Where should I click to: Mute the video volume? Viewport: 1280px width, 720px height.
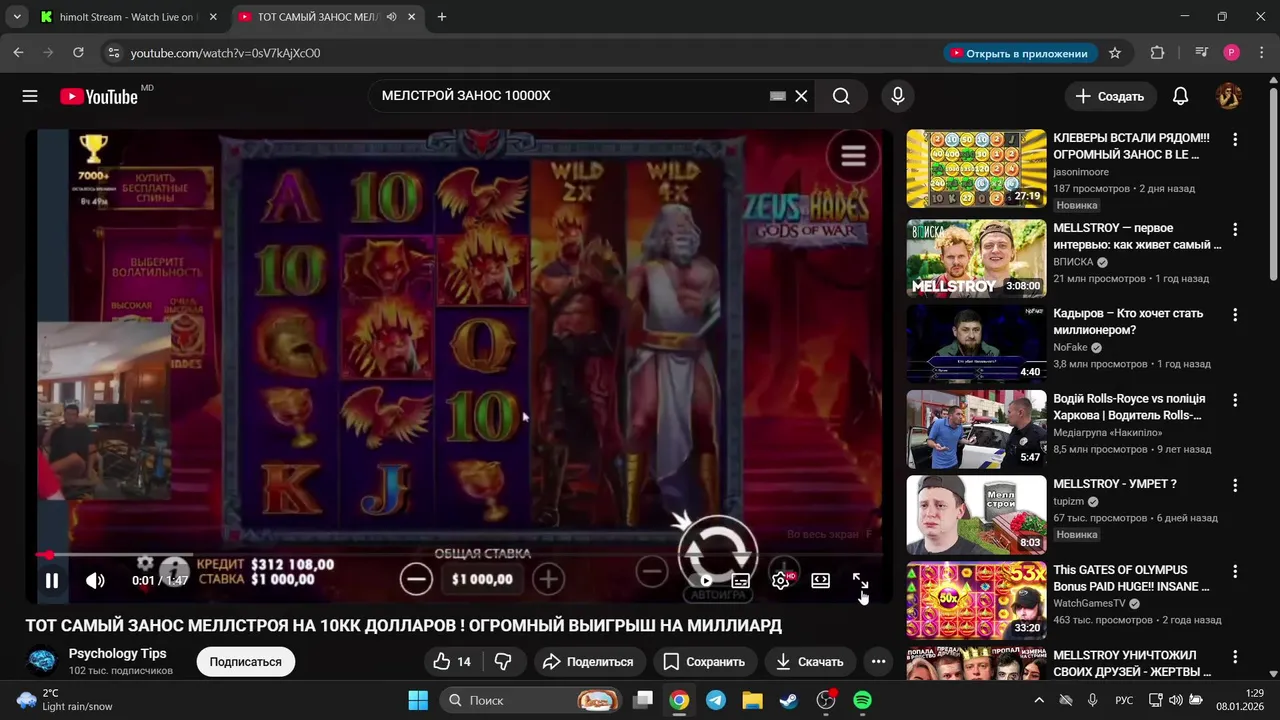click(x=95, y=580)
